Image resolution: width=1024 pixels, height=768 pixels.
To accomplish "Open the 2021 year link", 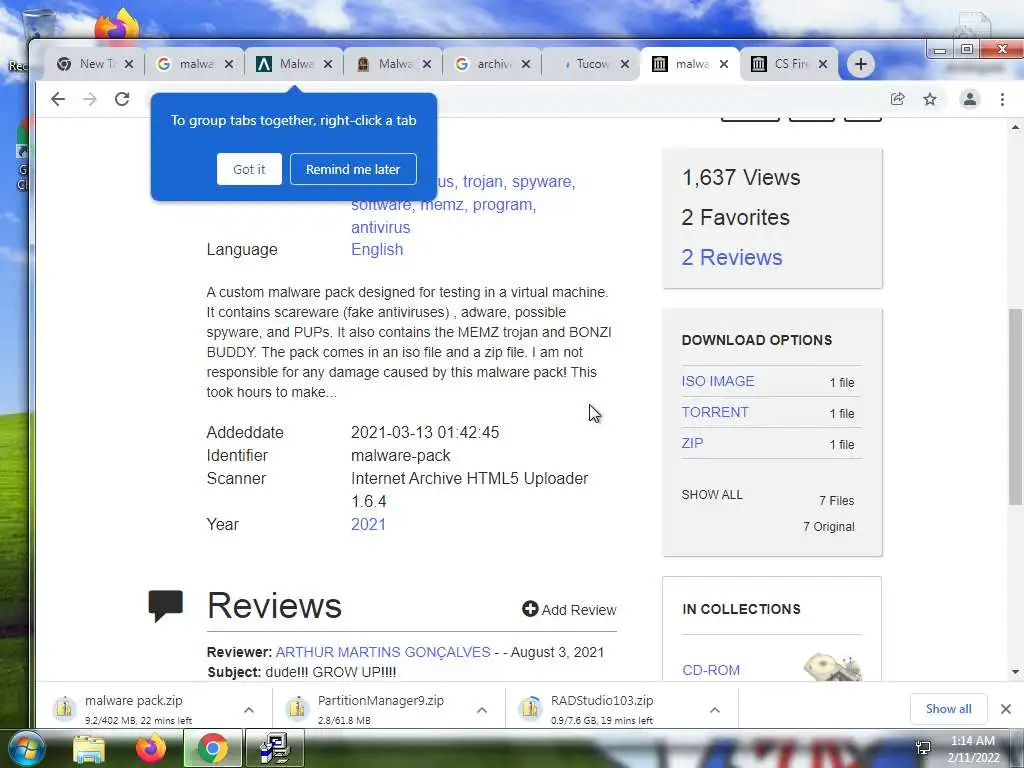I will point(368,524).
